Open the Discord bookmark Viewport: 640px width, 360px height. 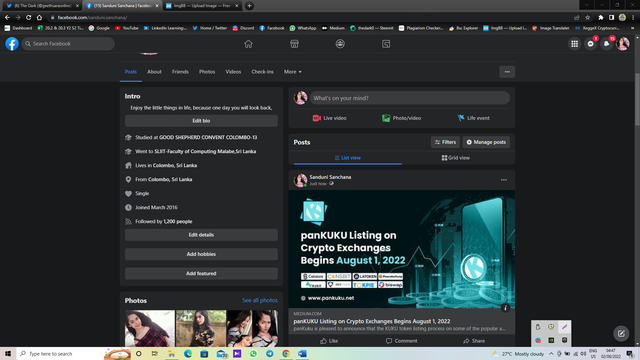pyautogui.click(x=243, y=28)
